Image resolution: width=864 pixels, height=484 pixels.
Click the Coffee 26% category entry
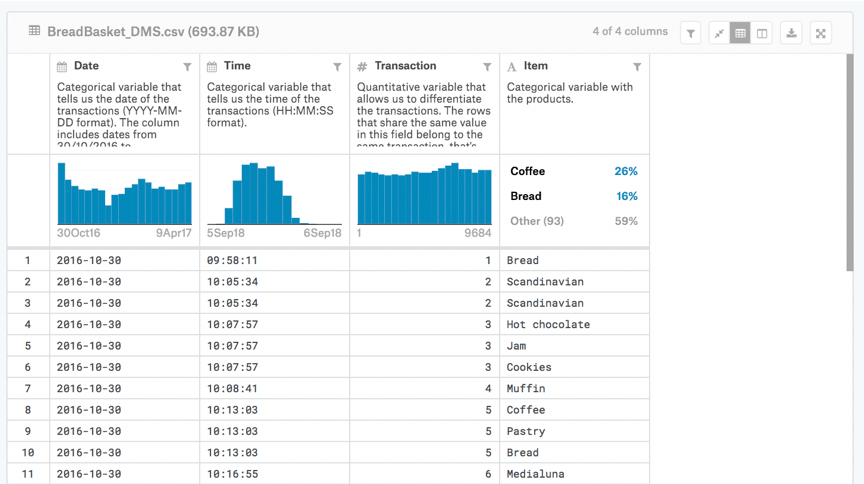(x=573, y=171)
